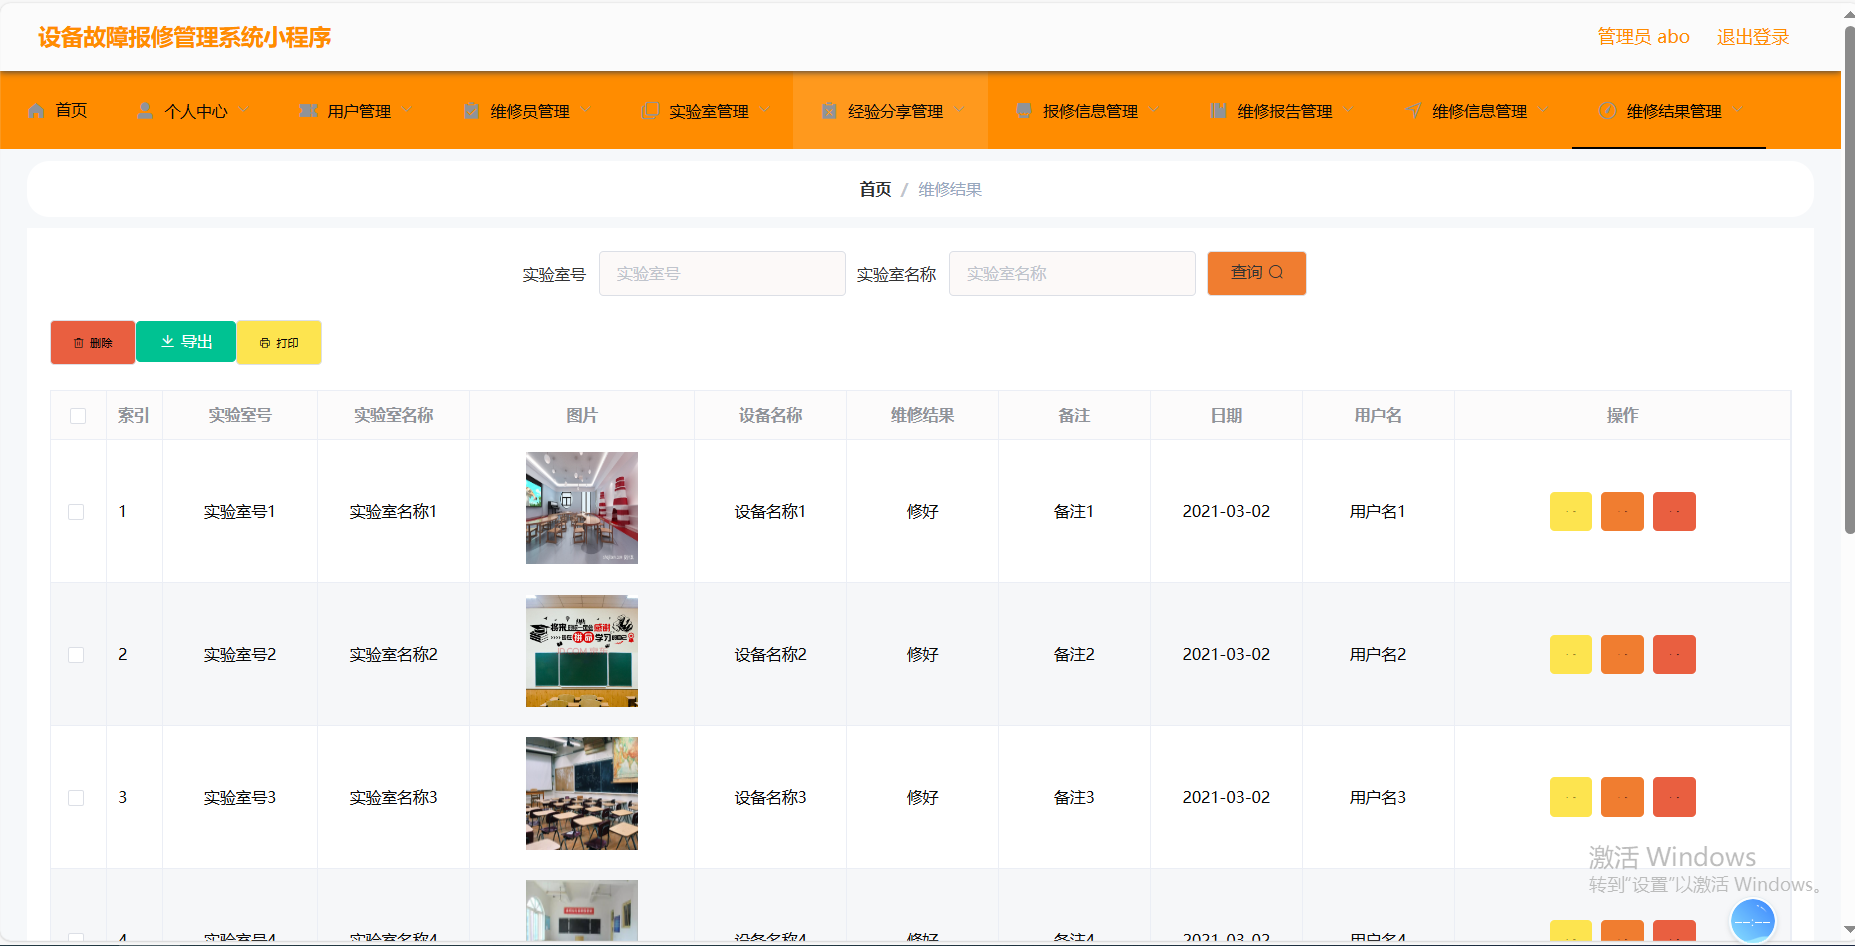Image resolution: width=1855 pixels, height=946 pixels.
Task: Expand the 维修结果管理 dropdown arrow
Action: coord(1738,110)
